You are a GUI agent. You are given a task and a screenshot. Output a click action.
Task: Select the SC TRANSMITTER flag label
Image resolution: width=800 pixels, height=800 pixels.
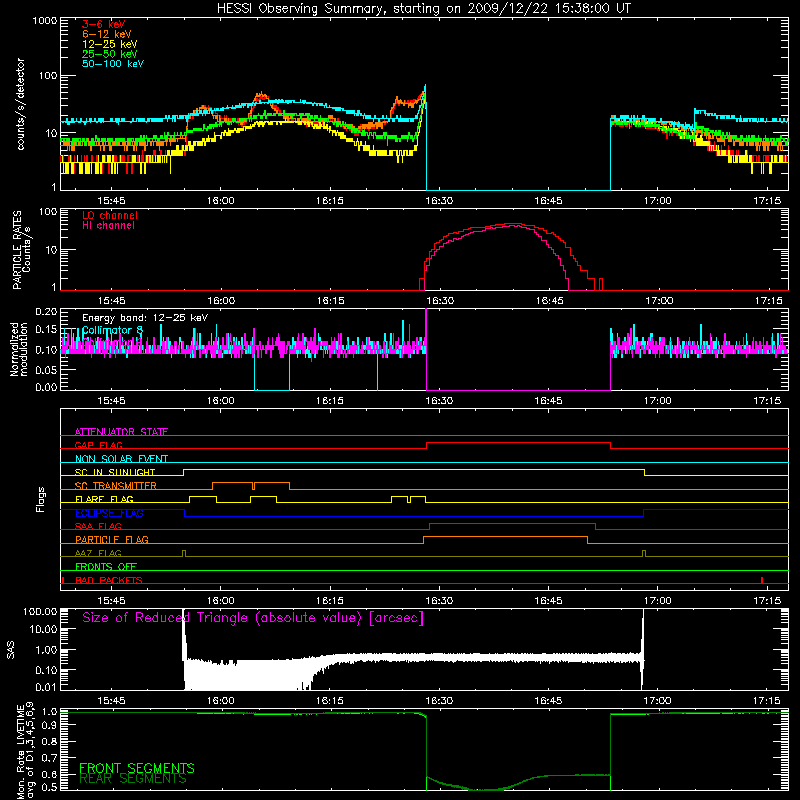point(115,486)
